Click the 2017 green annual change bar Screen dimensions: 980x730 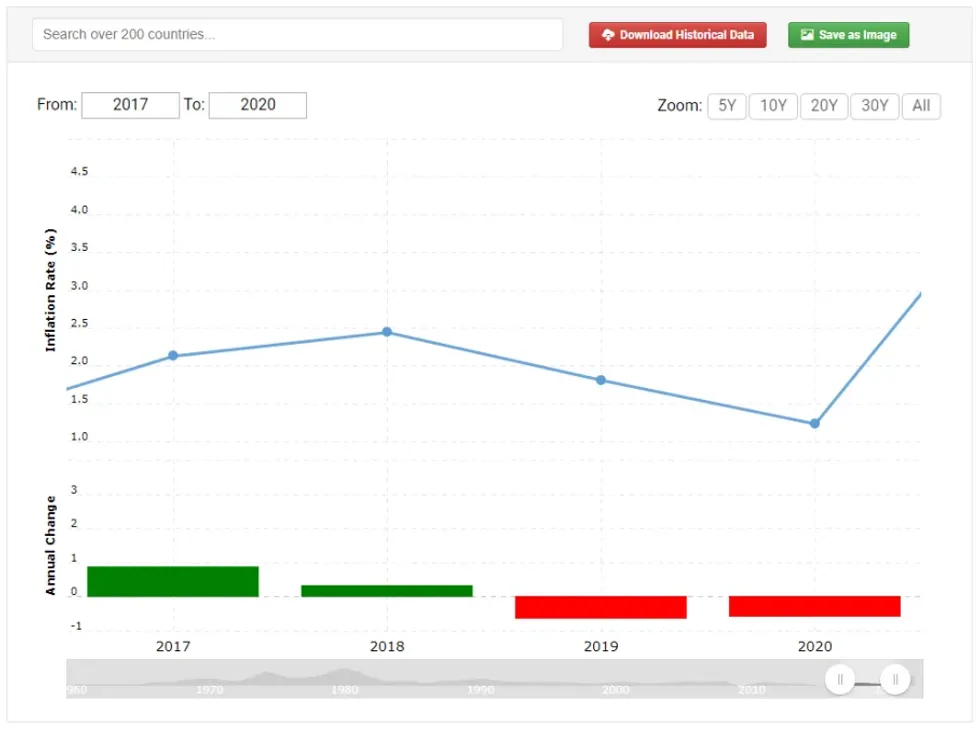pos(173,582)
